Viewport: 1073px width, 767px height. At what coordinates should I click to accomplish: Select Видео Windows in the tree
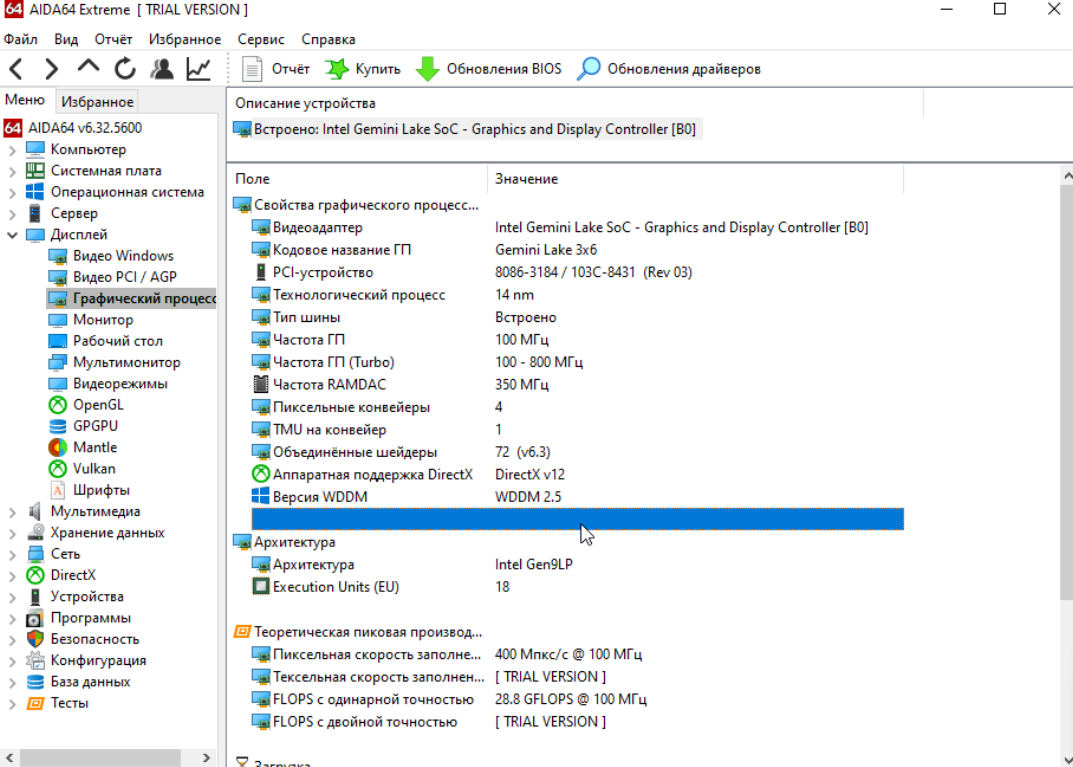[123, 256]
